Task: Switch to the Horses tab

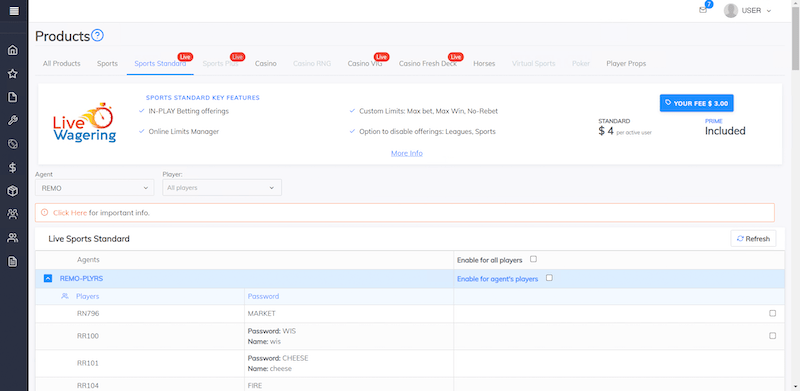Action: (x=484, y=64)
